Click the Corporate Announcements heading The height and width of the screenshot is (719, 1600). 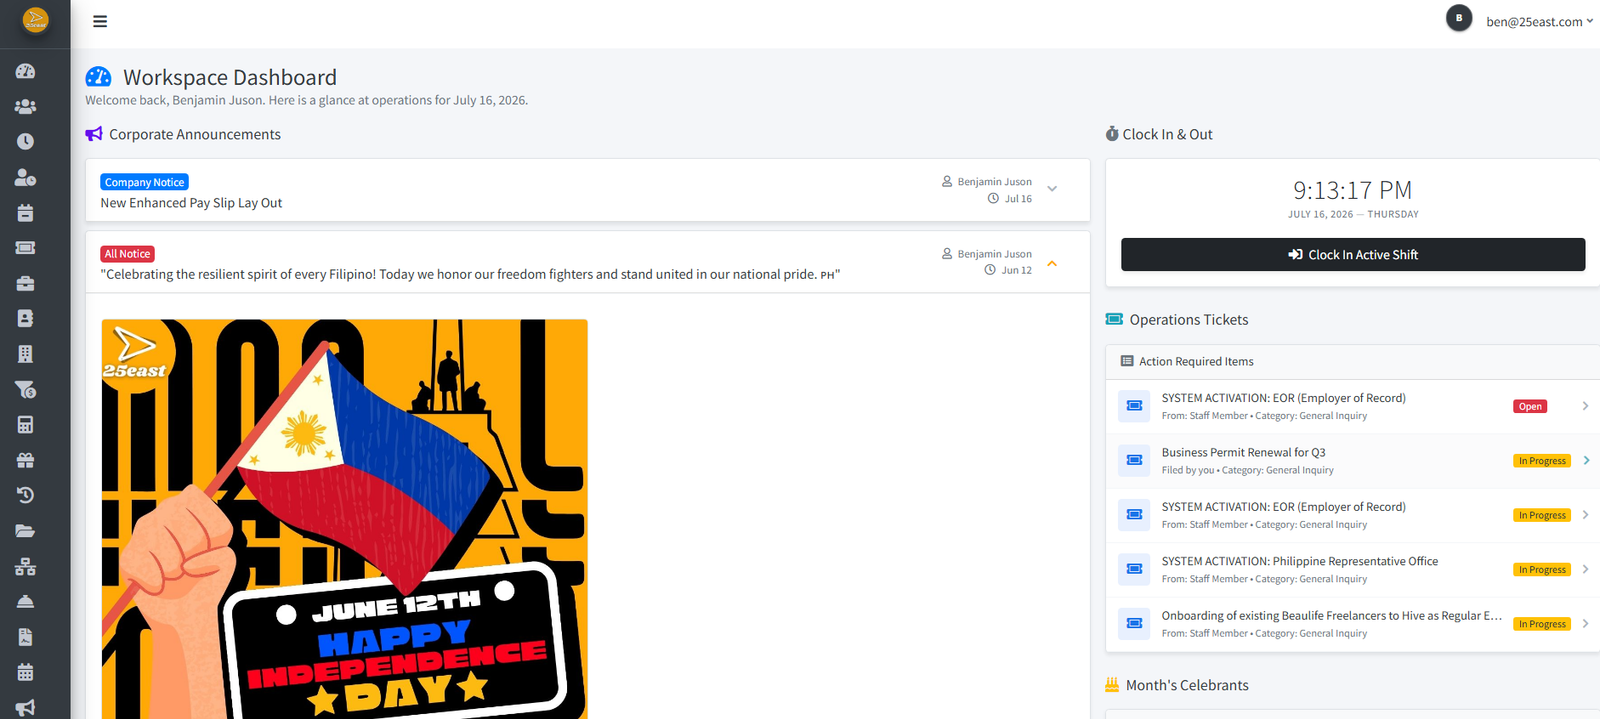(x=195, y=134)
